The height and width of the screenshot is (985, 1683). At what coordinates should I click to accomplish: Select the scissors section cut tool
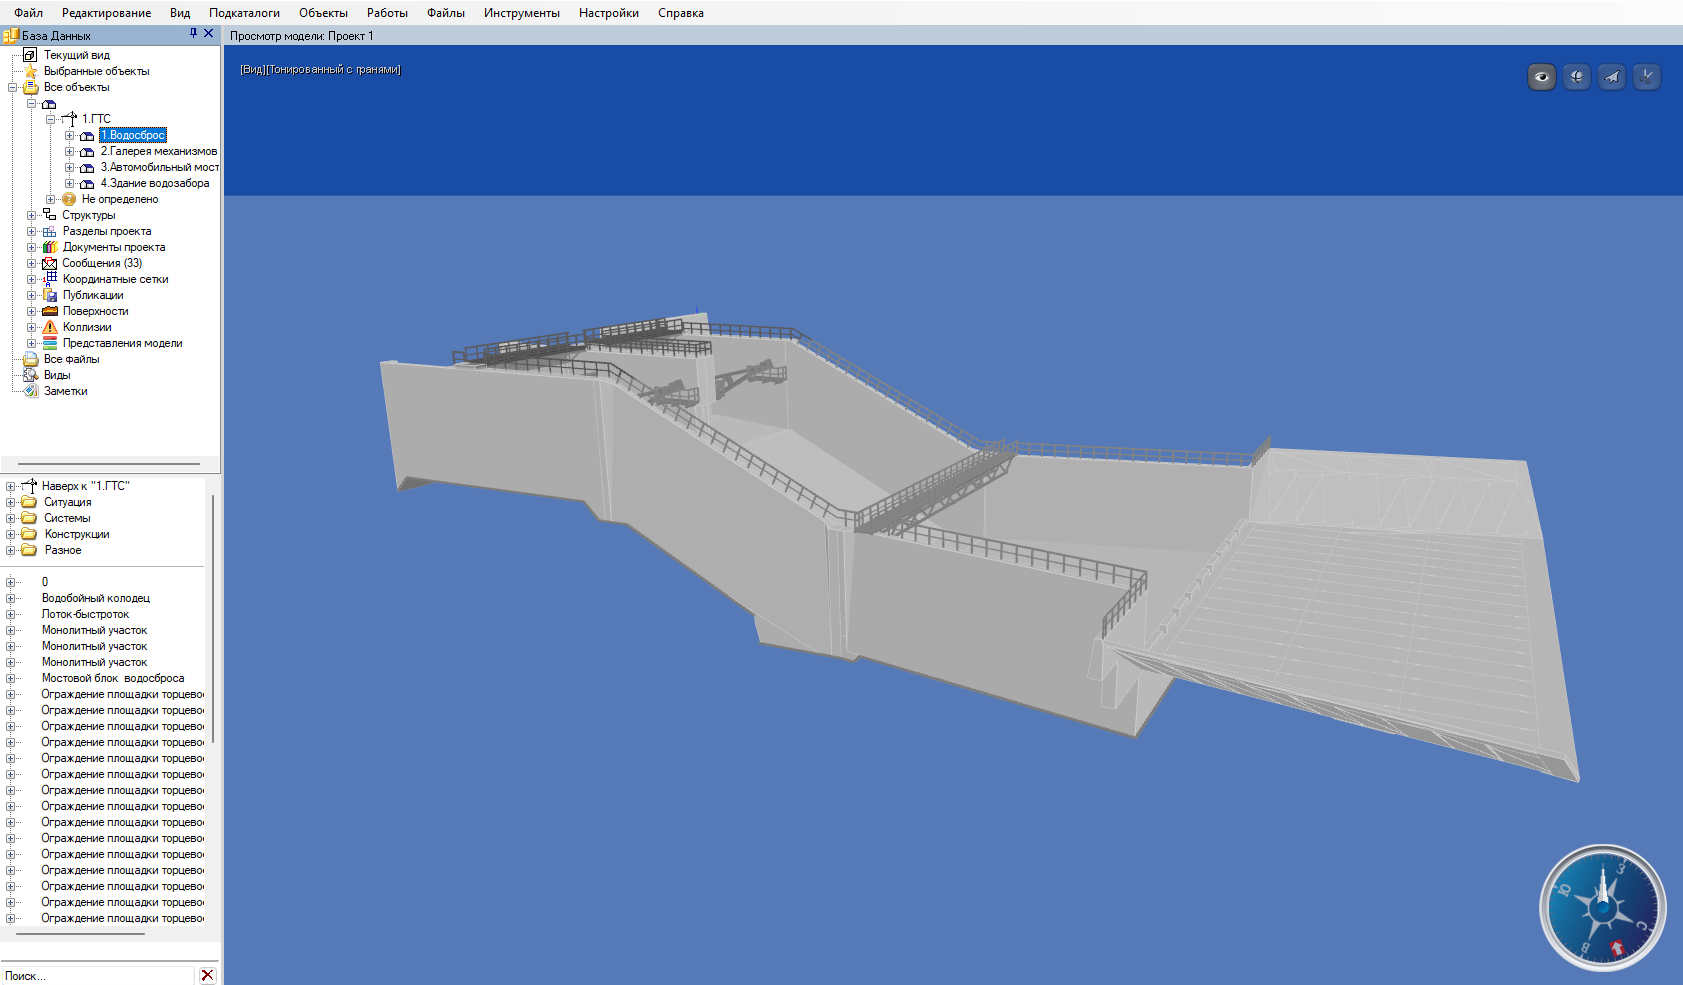(x=1646, y=77)
